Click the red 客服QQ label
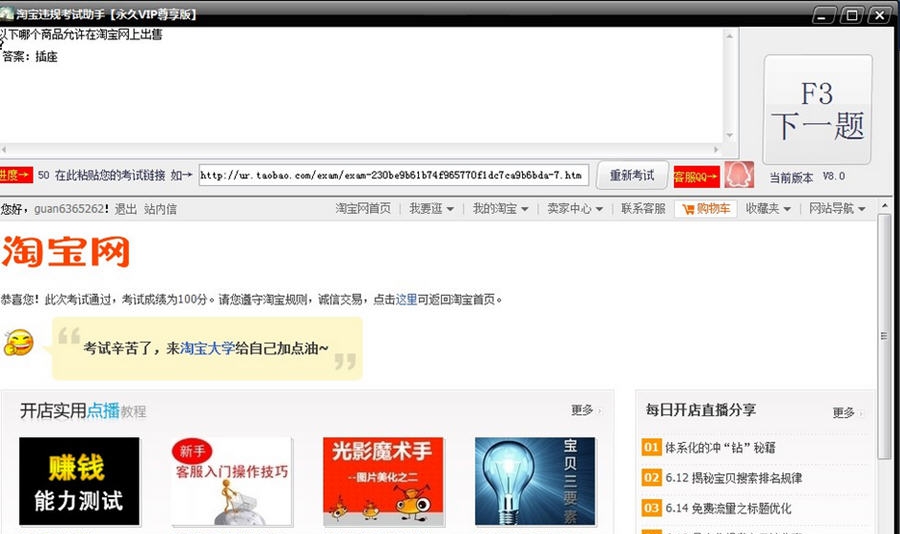Viewport: 900px width, 534px height. (x=696, y=176)
